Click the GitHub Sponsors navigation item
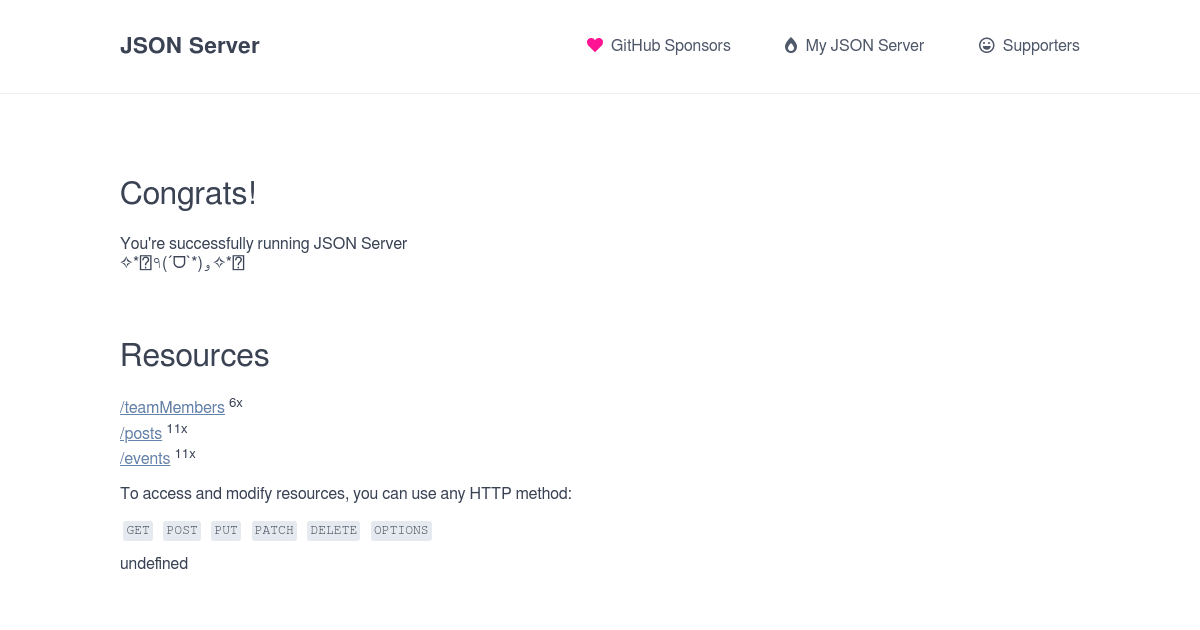Screen dimensions: 1200x630 670,45
